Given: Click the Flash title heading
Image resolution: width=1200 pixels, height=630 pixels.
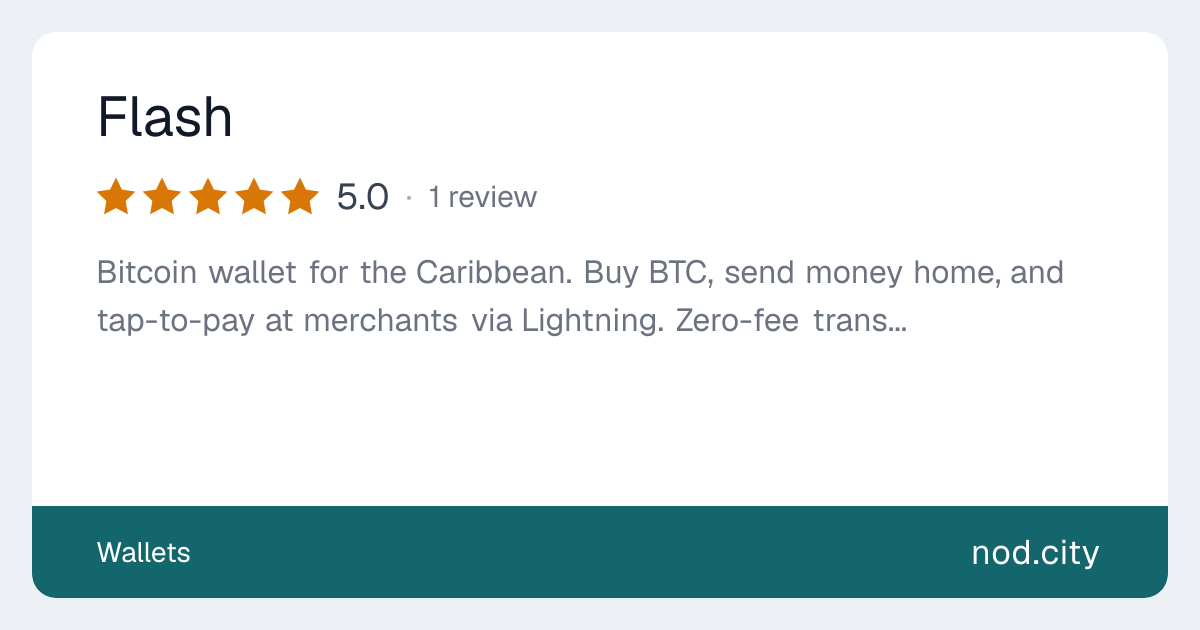Looking at the screenshot, I should click(x=165, y=118).
